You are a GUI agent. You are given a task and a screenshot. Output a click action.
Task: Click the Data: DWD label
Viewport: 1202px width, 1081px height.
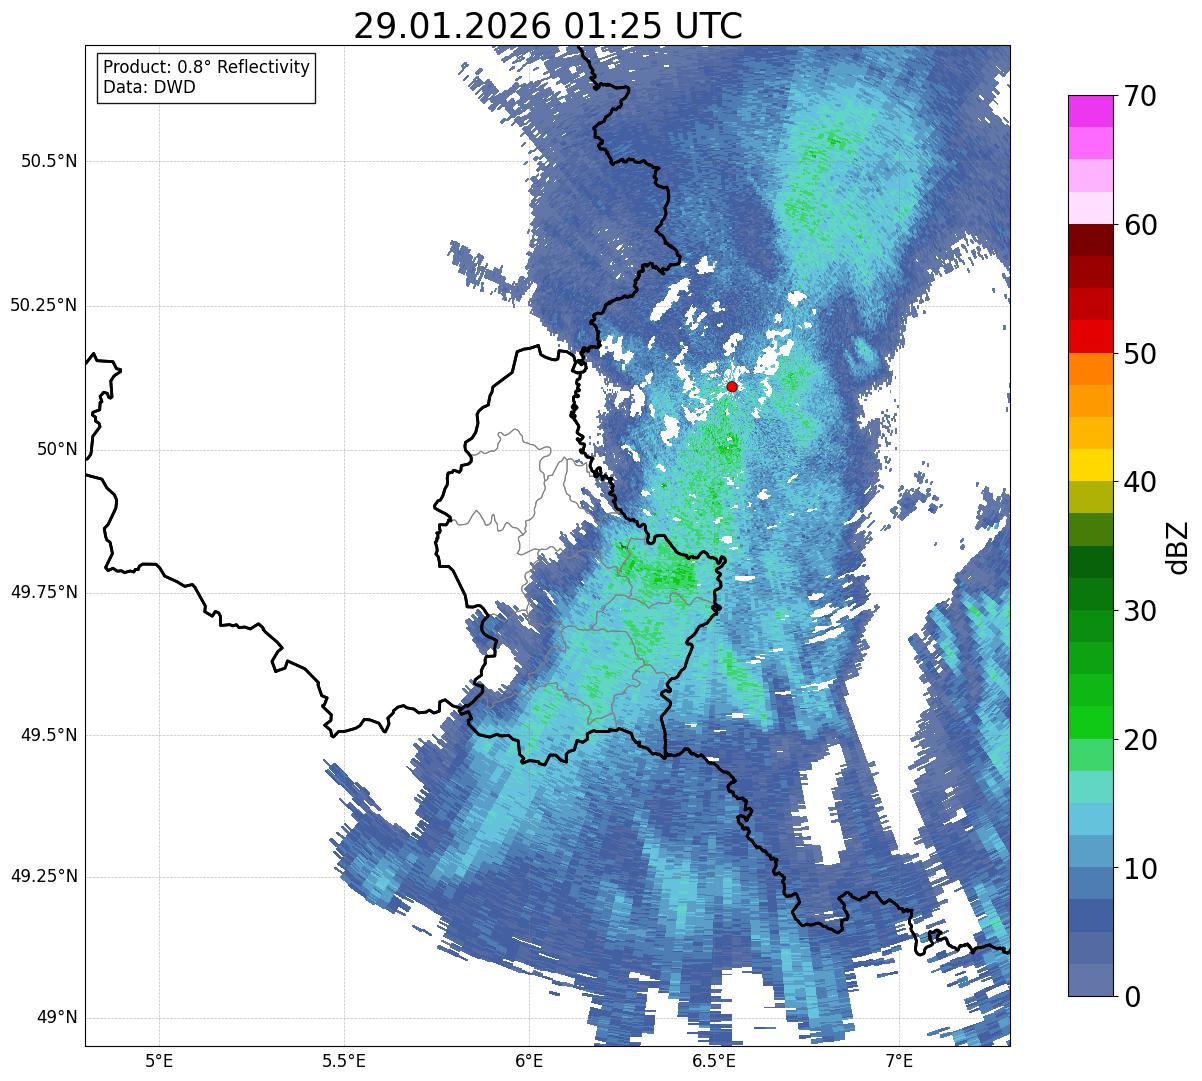149,87
